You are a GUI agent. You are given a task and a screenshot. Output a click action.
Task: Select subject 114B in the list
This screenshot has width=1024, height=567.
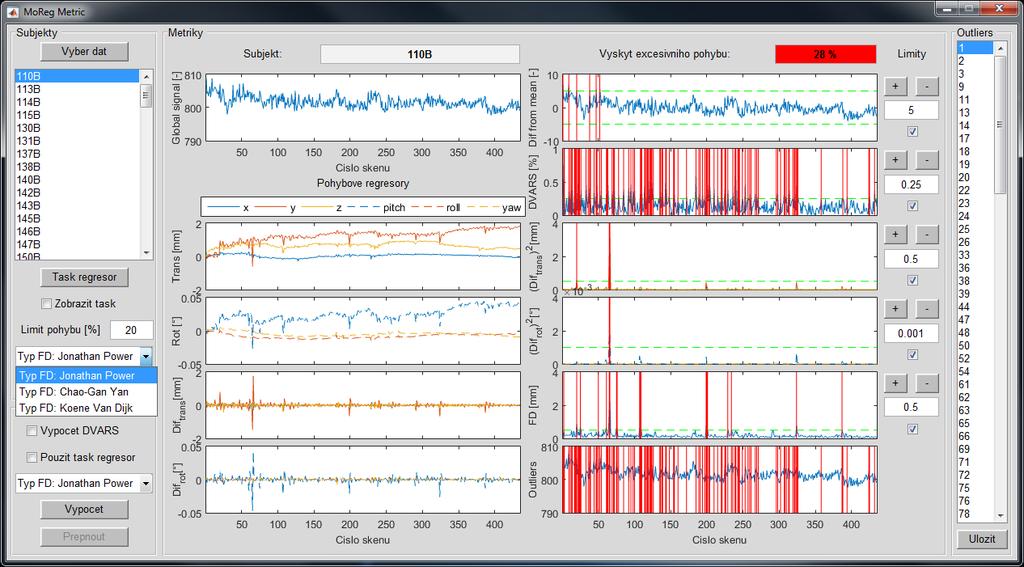coord(78,102)
